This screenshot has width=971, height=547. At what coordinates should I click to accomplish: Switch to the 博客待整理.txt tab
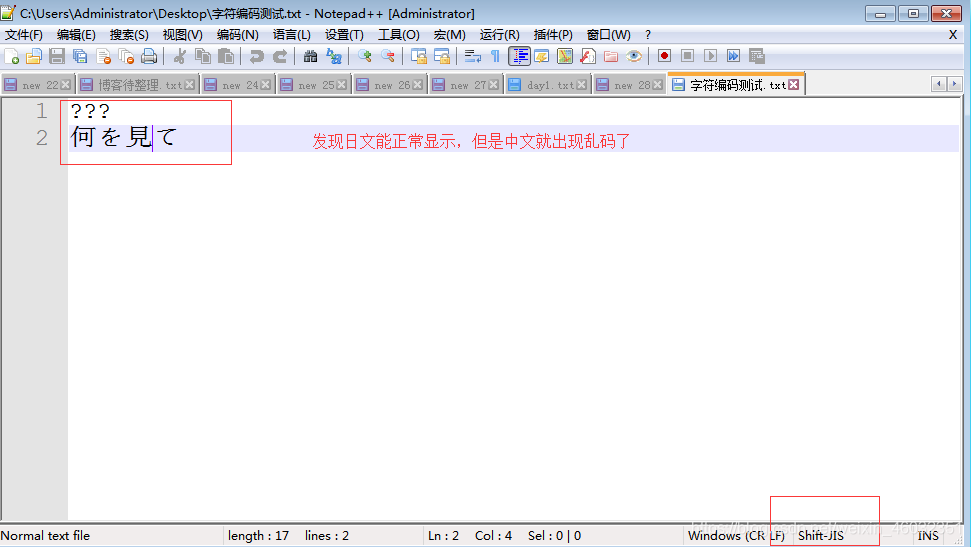[x=137, y=85]
